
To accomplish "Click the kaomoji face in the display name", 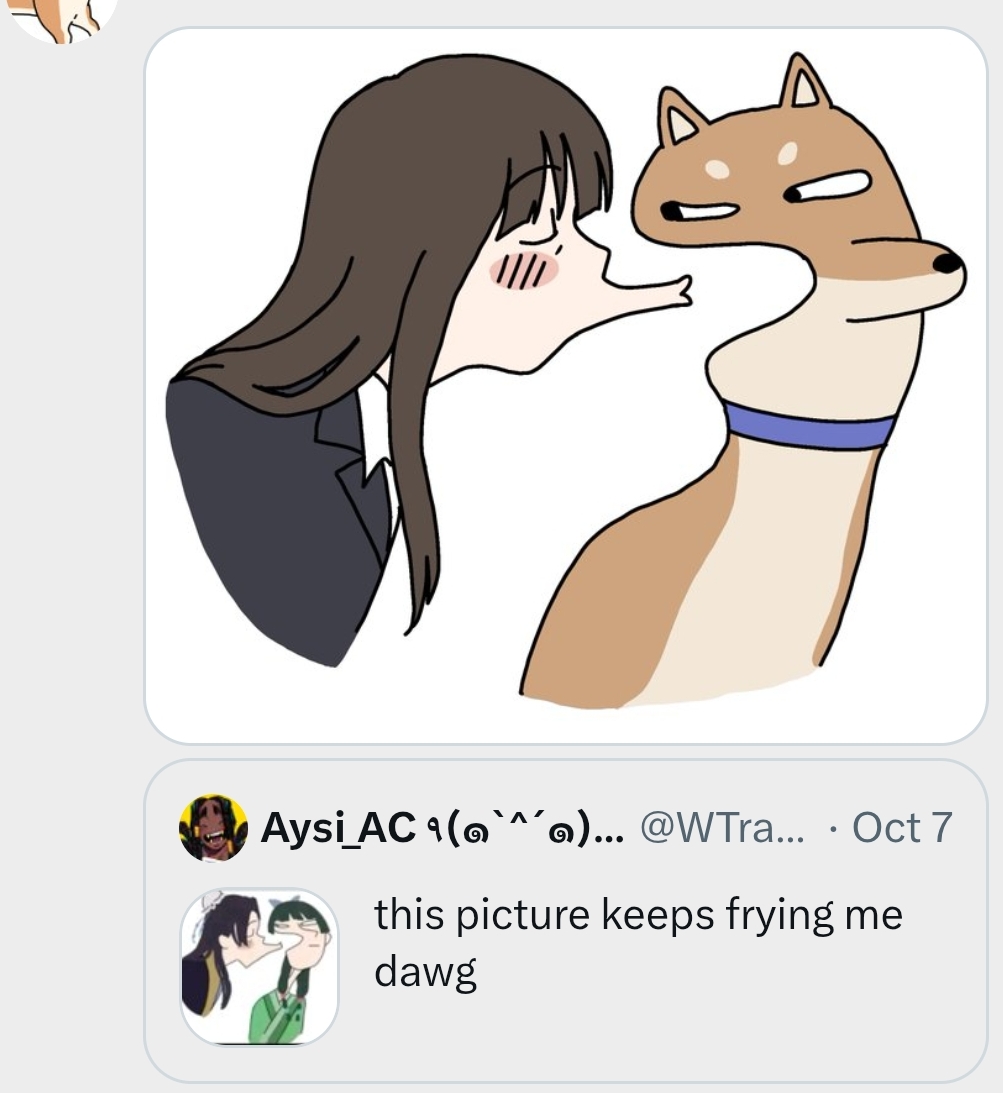I will (511, 827).
